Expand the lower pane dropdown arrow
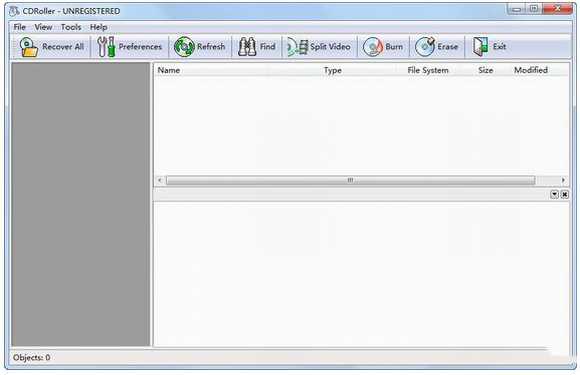Image resolution: width=580 pixels, height=375 pixels. pos(554,194)
